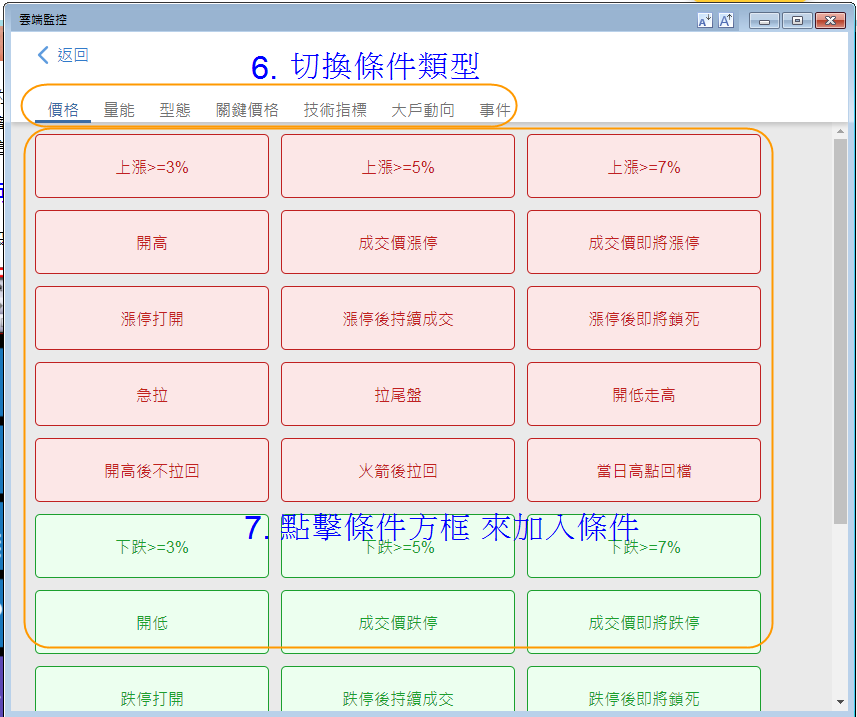This screenshot has height=717, width=857.
Task: Select the 拉尾盤 condition box
Action: click(398, 395)
